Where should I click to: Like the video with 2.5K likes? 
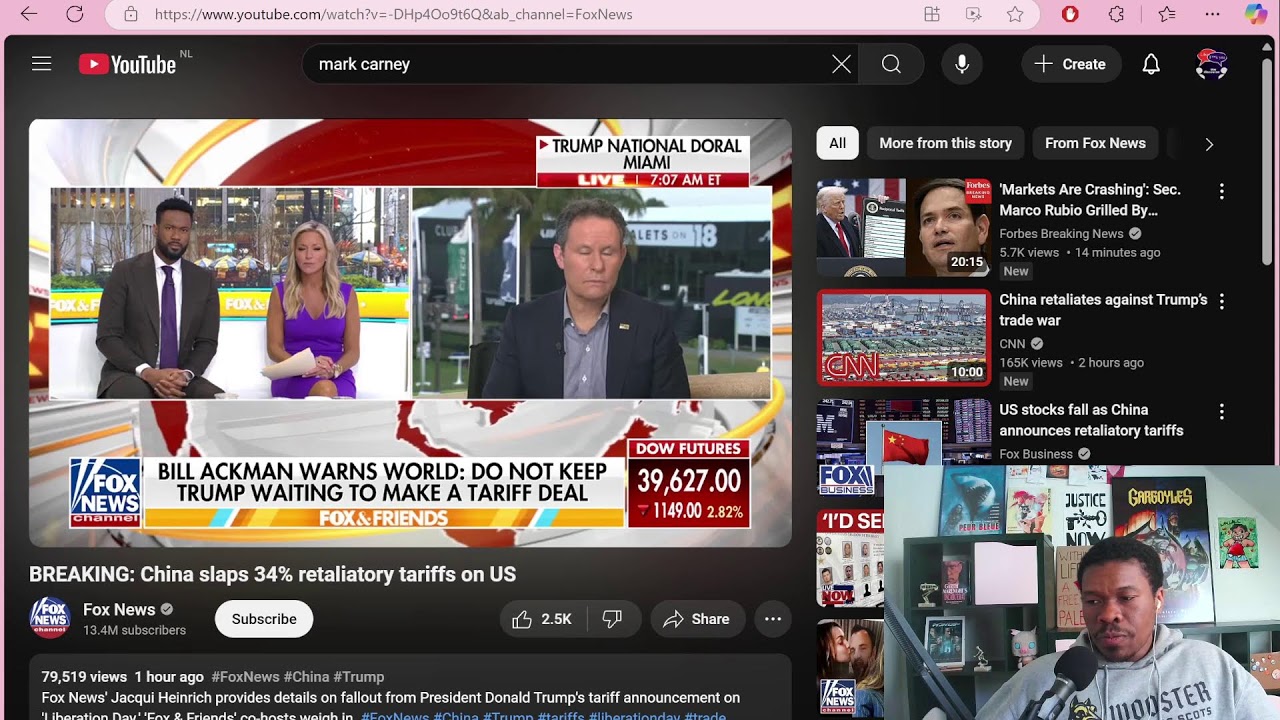pos(542,619)
